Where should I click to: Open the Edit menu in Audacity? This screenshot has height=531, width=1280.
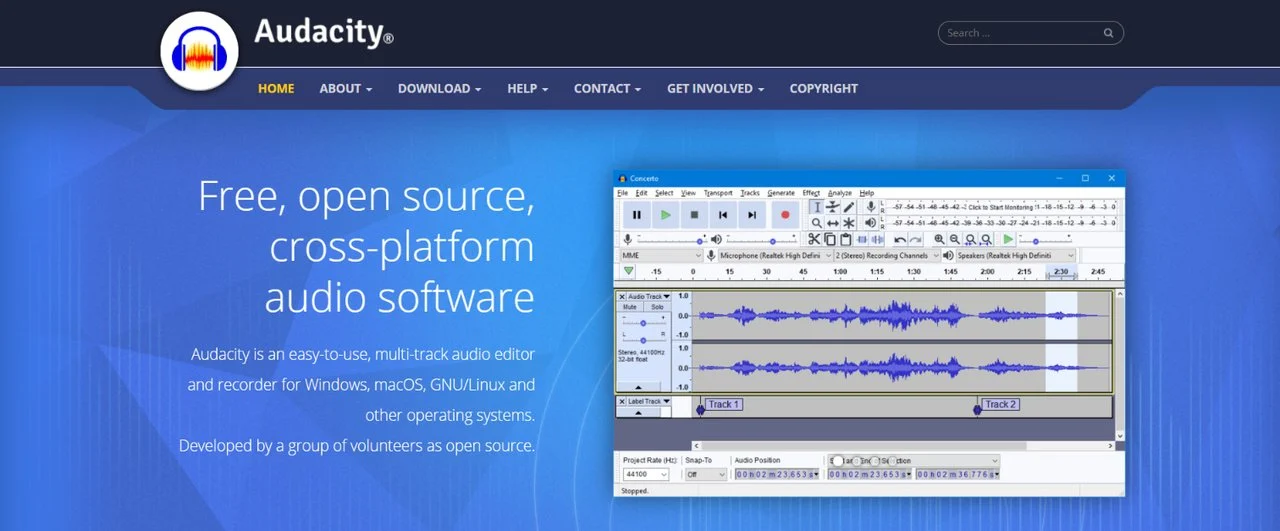[x=641, y=193]
